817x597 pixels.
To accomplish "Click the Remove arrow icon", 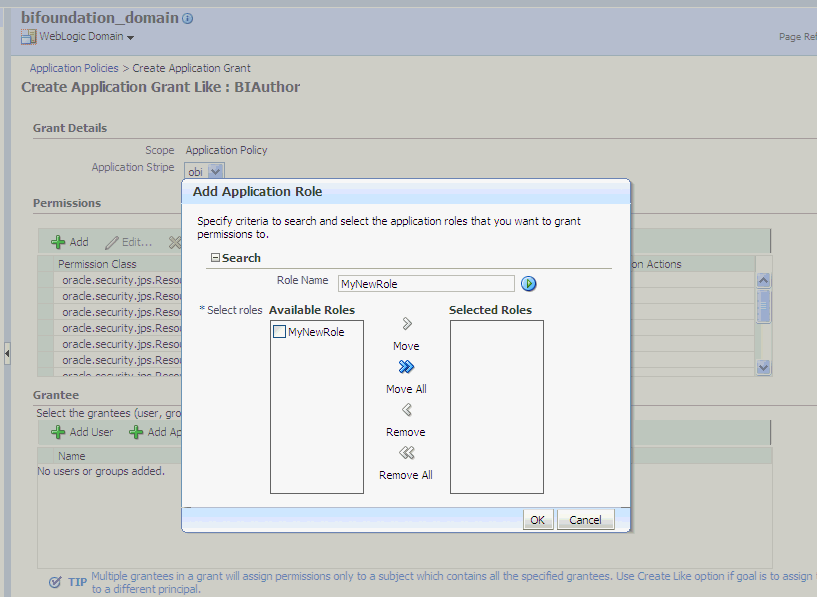I will click(x=405, y=409).
